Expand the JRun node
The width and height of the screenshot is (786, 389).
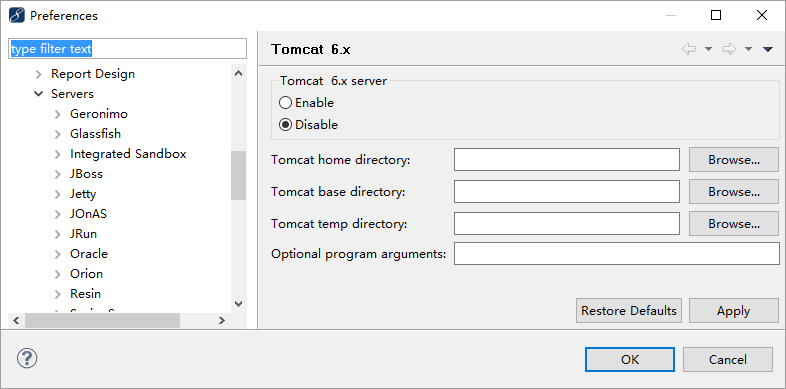click(x=58, y=235)
